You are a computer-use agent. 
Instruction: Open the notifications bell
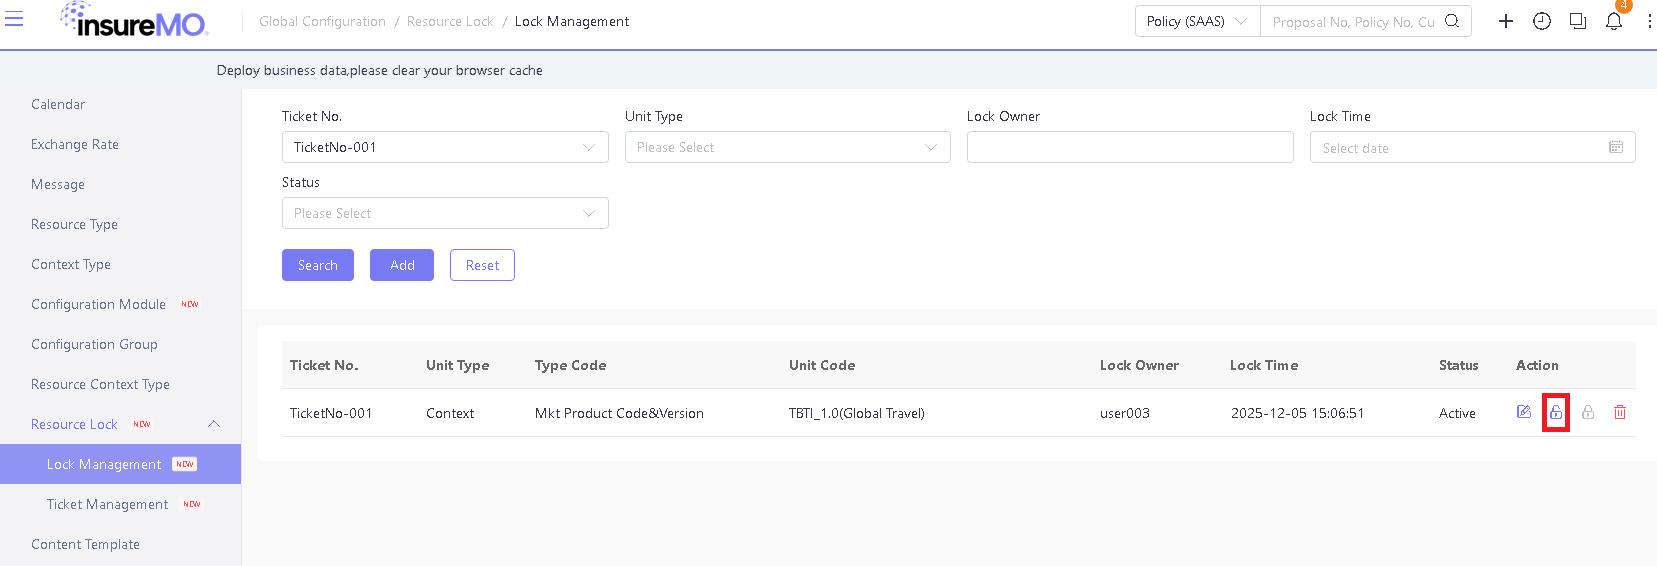[1614, 21]
